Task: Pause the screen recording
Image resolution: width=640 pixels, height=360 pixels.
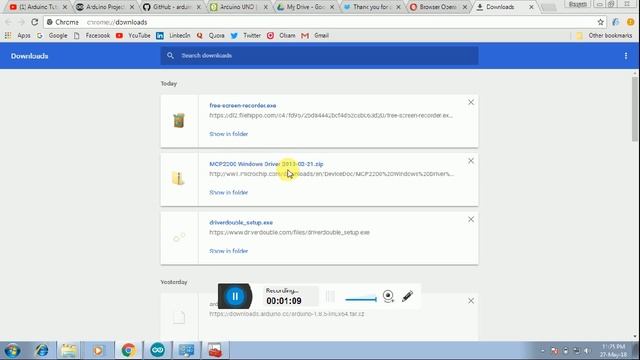Action: coord(235,296)
